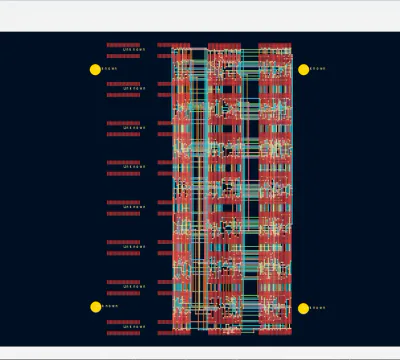Click the fifth 'Unknown' pad label from top
Viewport: 400px width, 360px height.
click(x=134, y=207)
